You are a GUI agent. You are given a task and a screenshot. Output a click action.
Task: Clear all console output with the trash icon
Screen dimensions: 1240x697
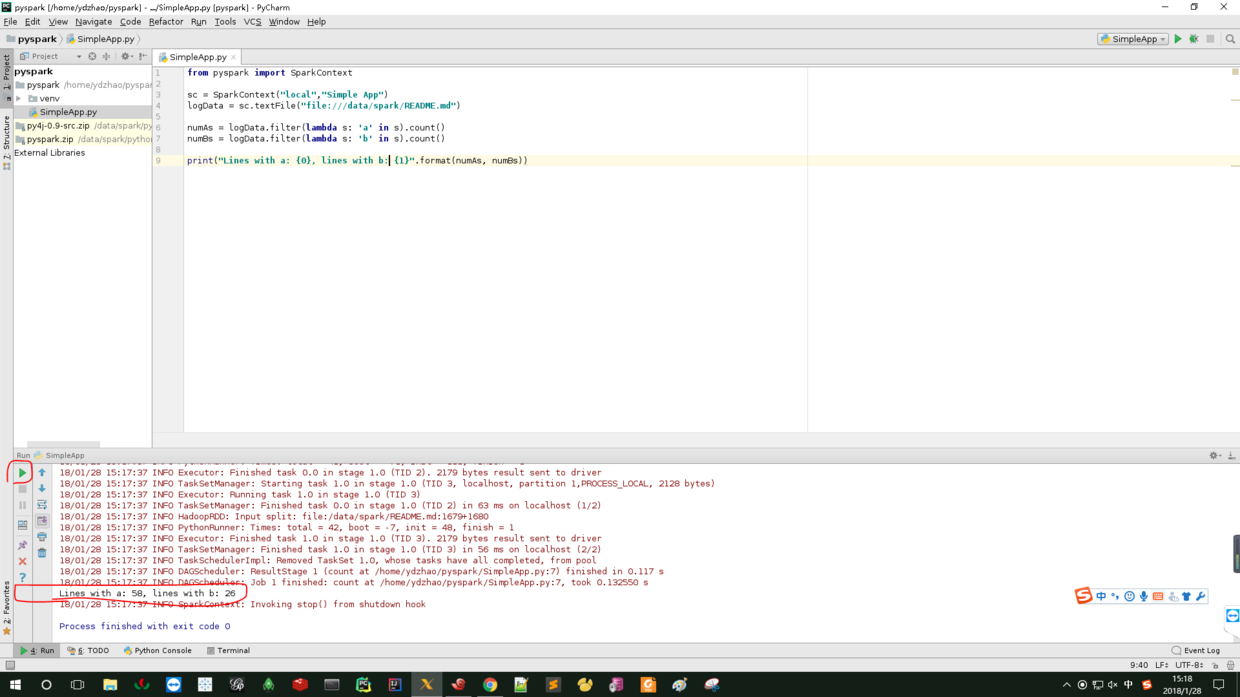[x=42, y=553]
